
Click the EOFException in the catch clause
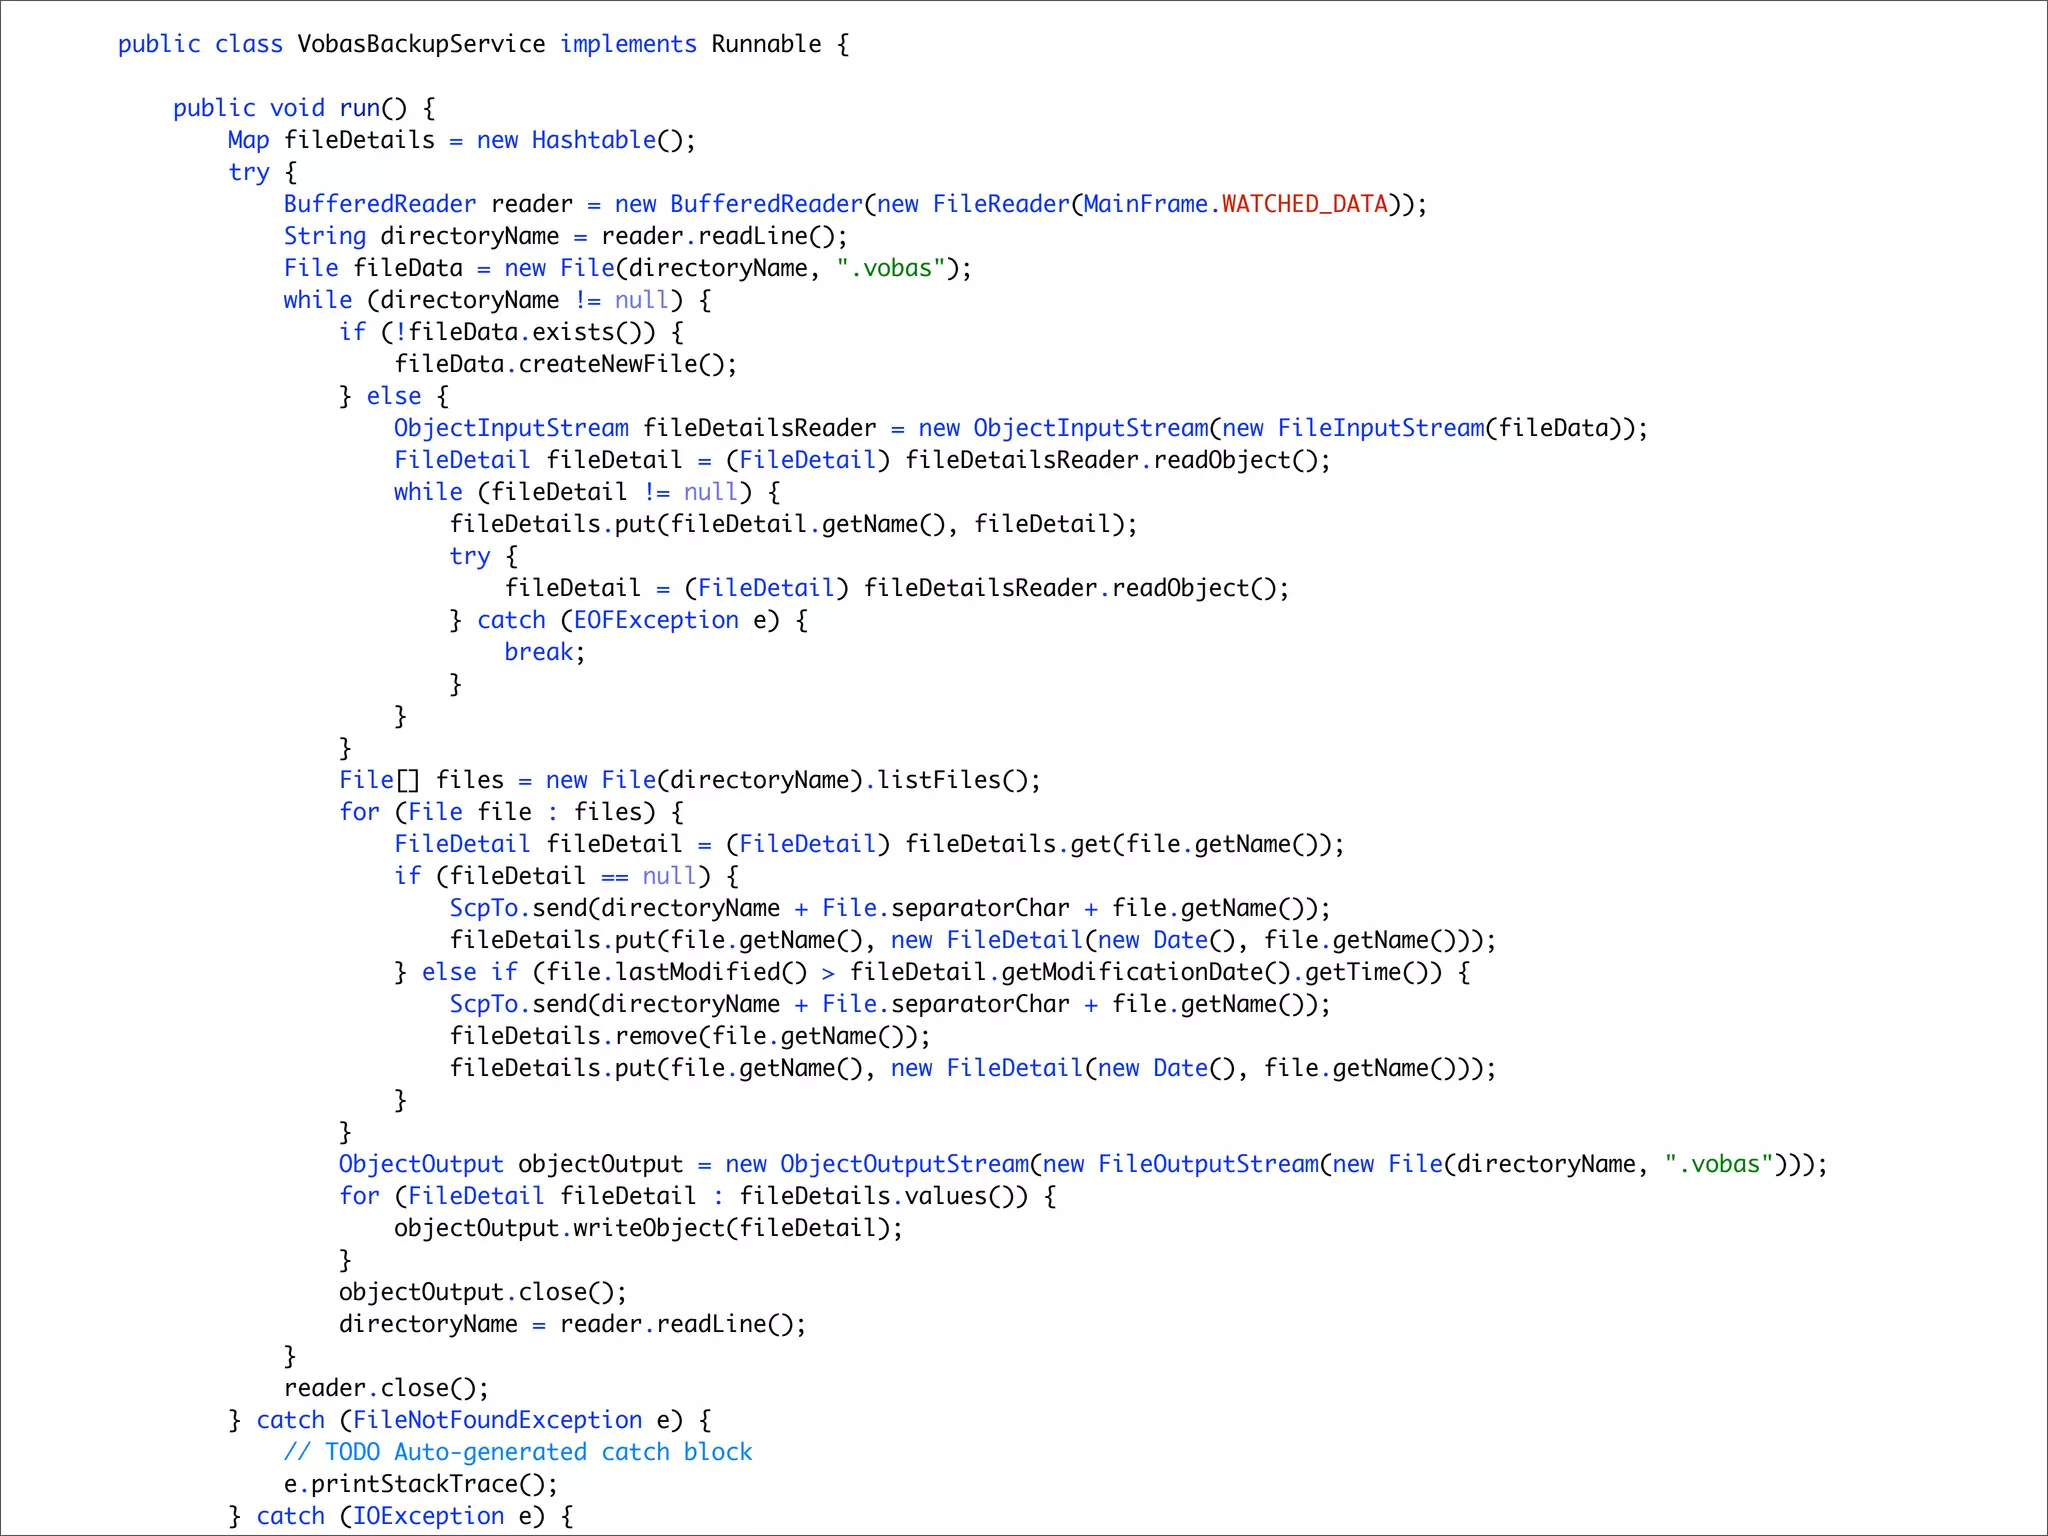[655, 620]
